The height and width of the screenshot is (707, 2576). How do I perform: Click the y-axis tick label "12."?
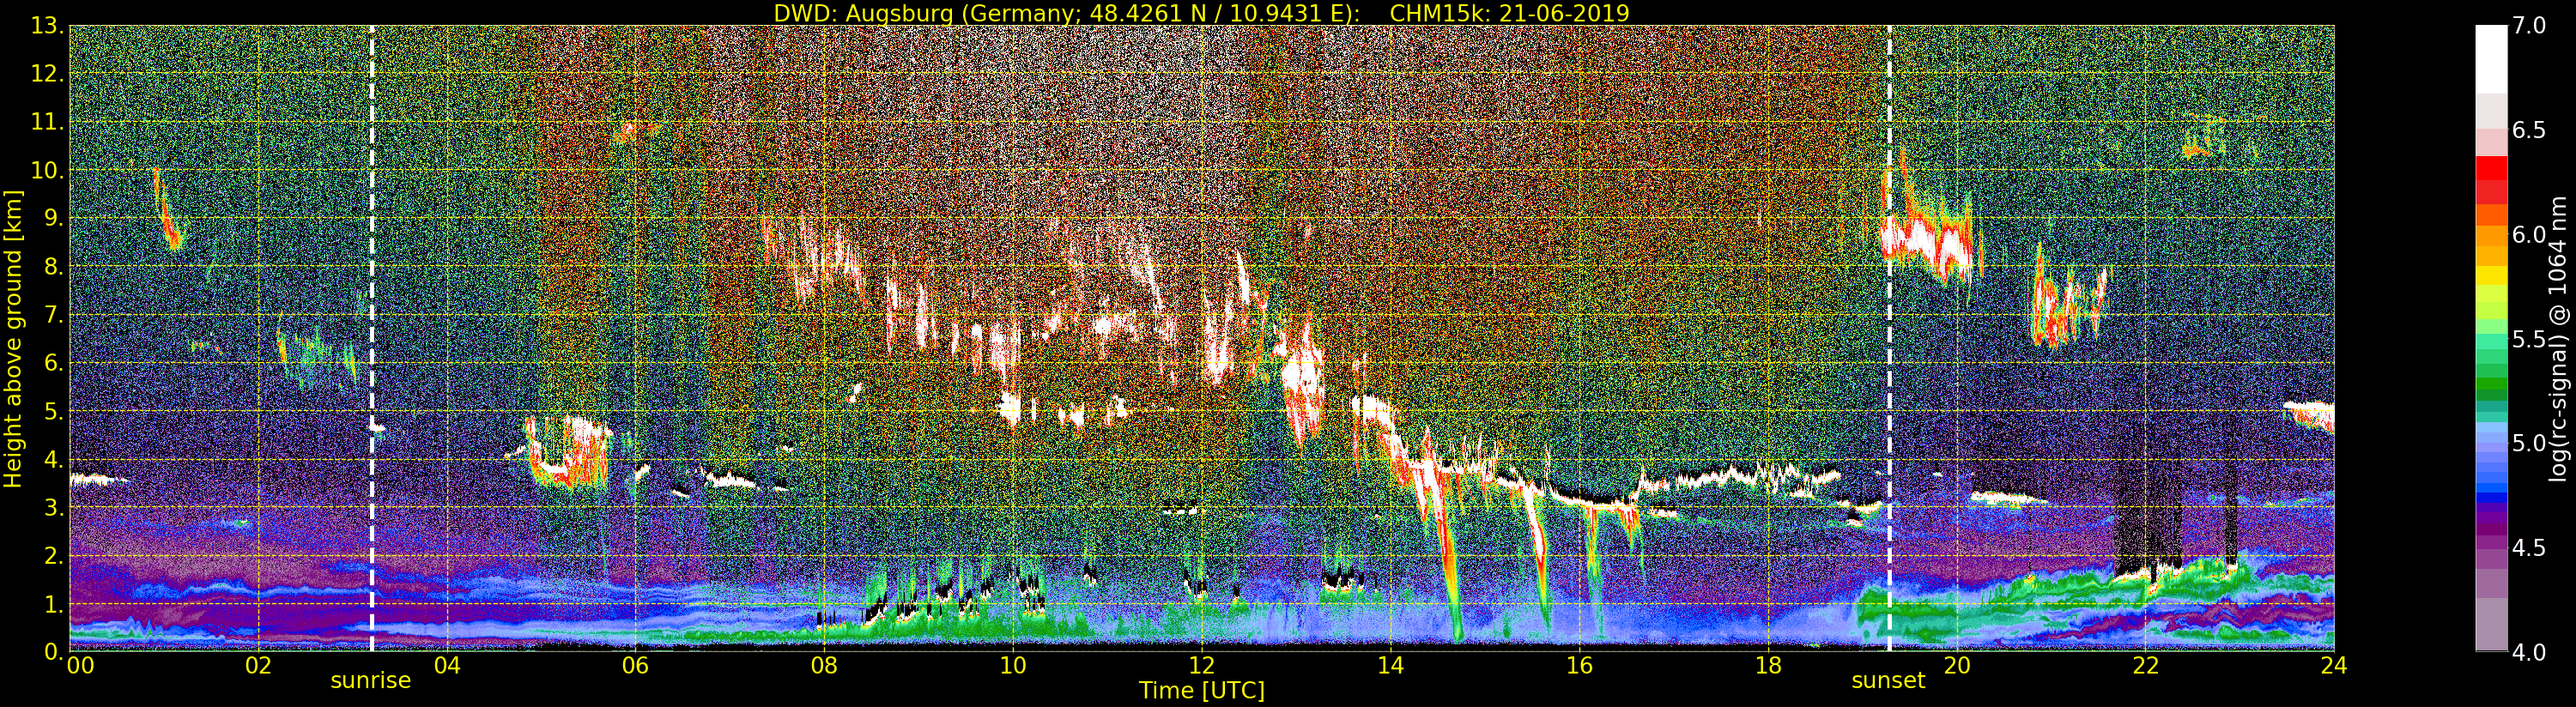coord(46,75)
